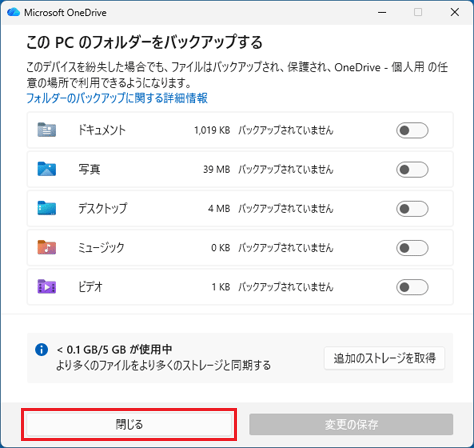Click the デスクトップ folder icon
The image size is (474, 448).
47,208
